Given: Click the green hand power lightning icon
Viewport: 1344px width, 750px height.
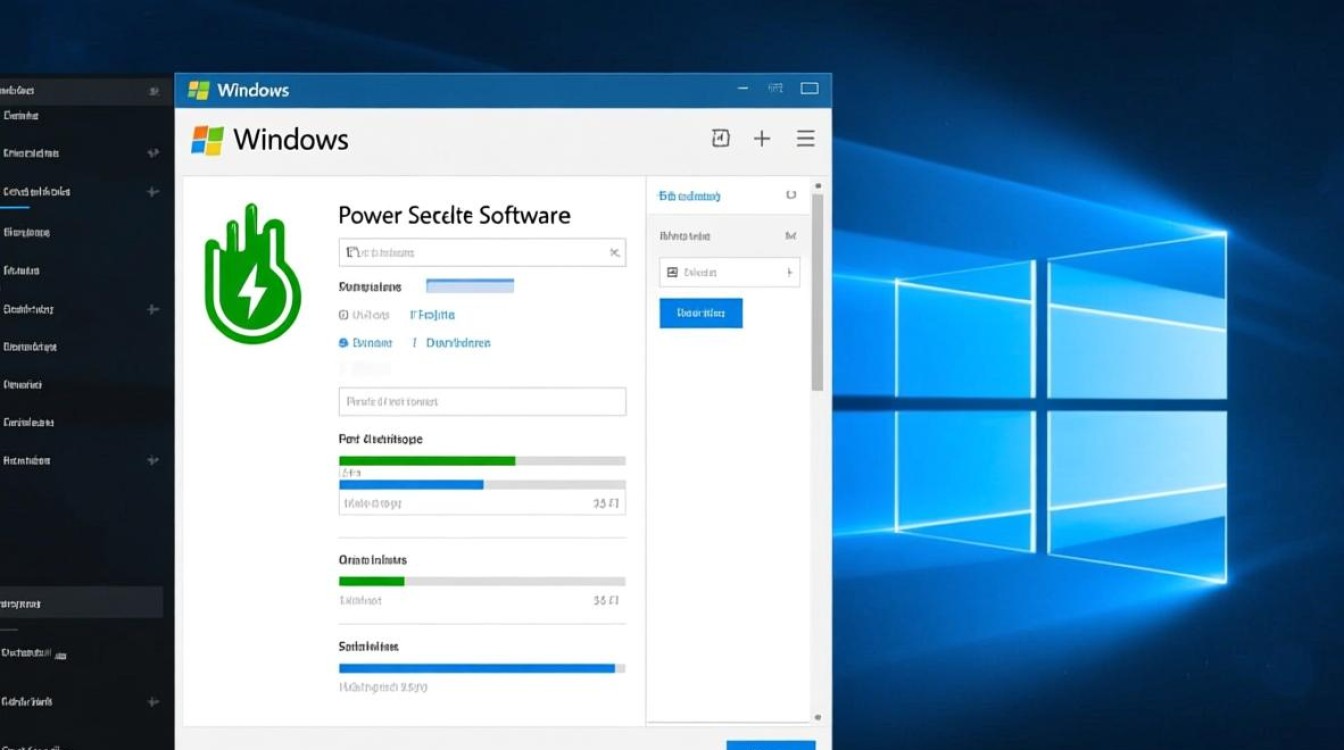Looking at the screenshot, I should pyautogui.click(x=252, y=276).
